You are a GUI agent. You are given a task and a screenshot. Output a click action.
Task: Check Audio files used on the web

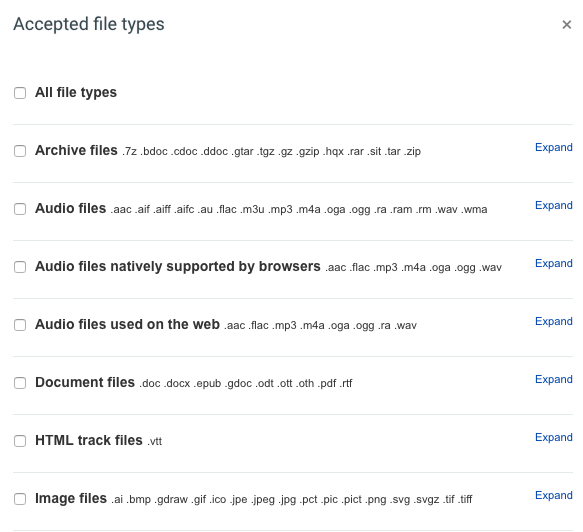[20, 325]
